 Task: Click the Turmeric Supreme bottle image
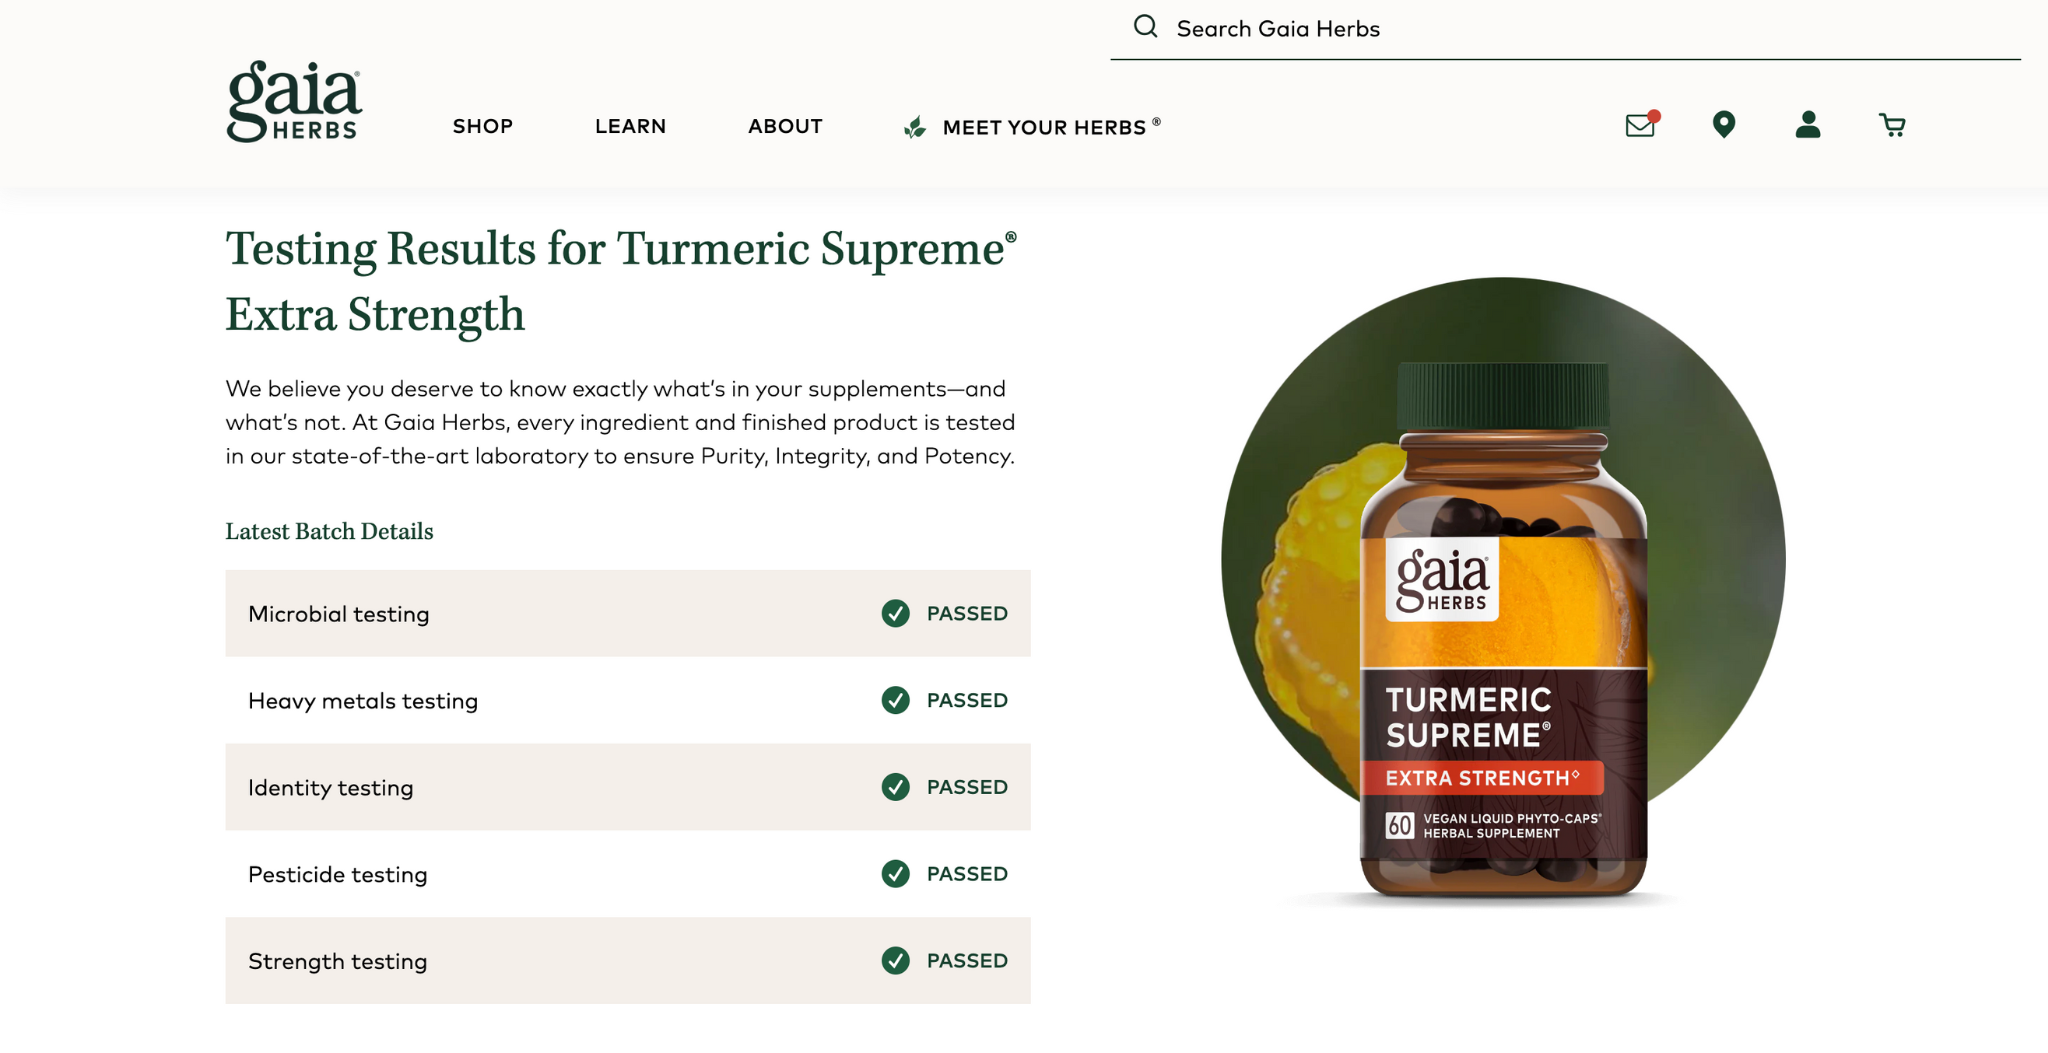[1503, 630]
